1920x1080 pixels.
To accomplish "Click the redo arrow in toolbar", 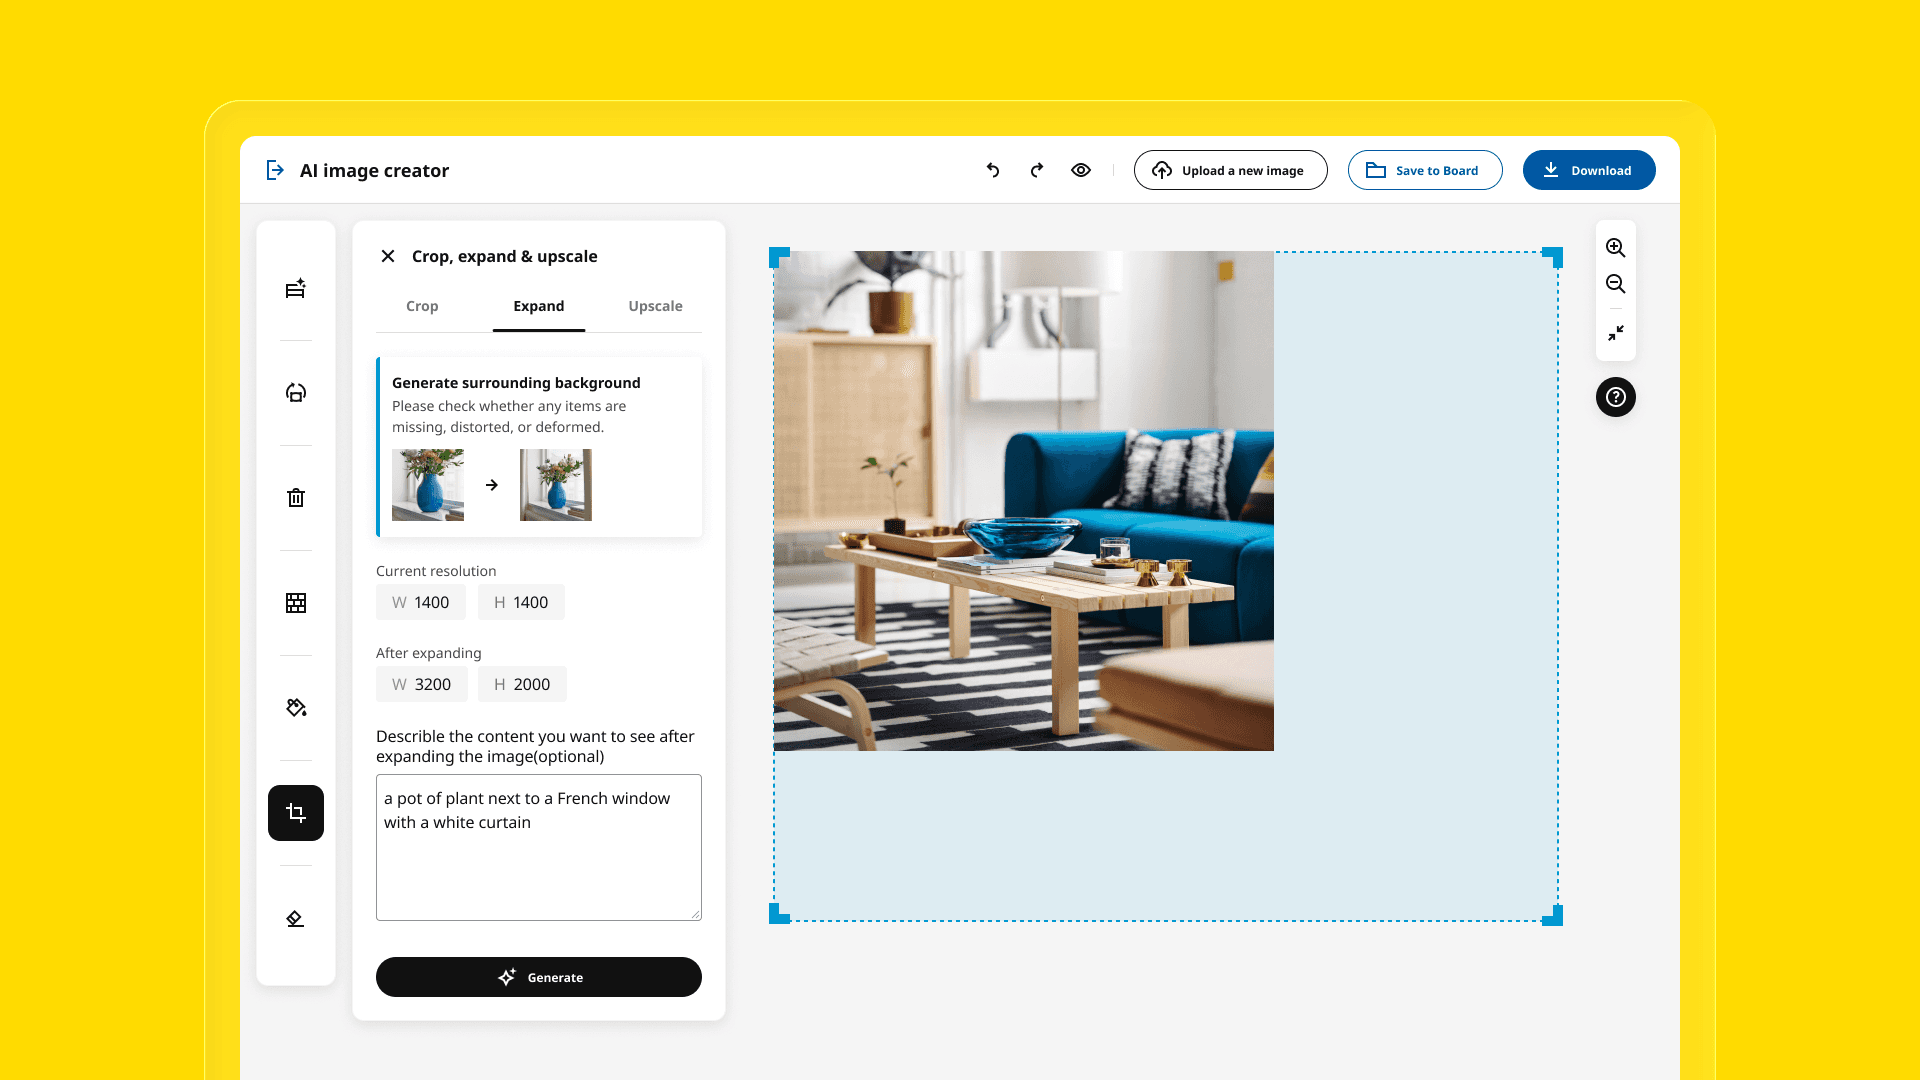I will click(1037, 170).
